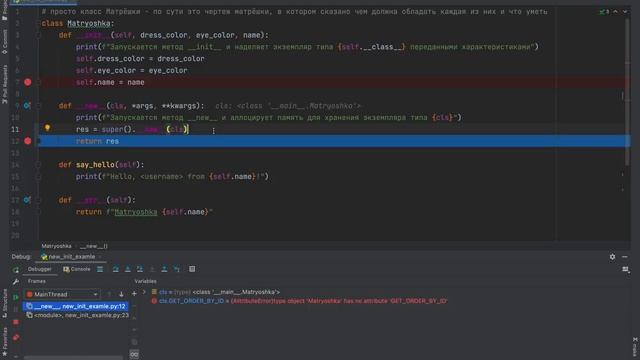640x360 pixels.
Task: Expand the cls variable node
Action: pos(144,292)
